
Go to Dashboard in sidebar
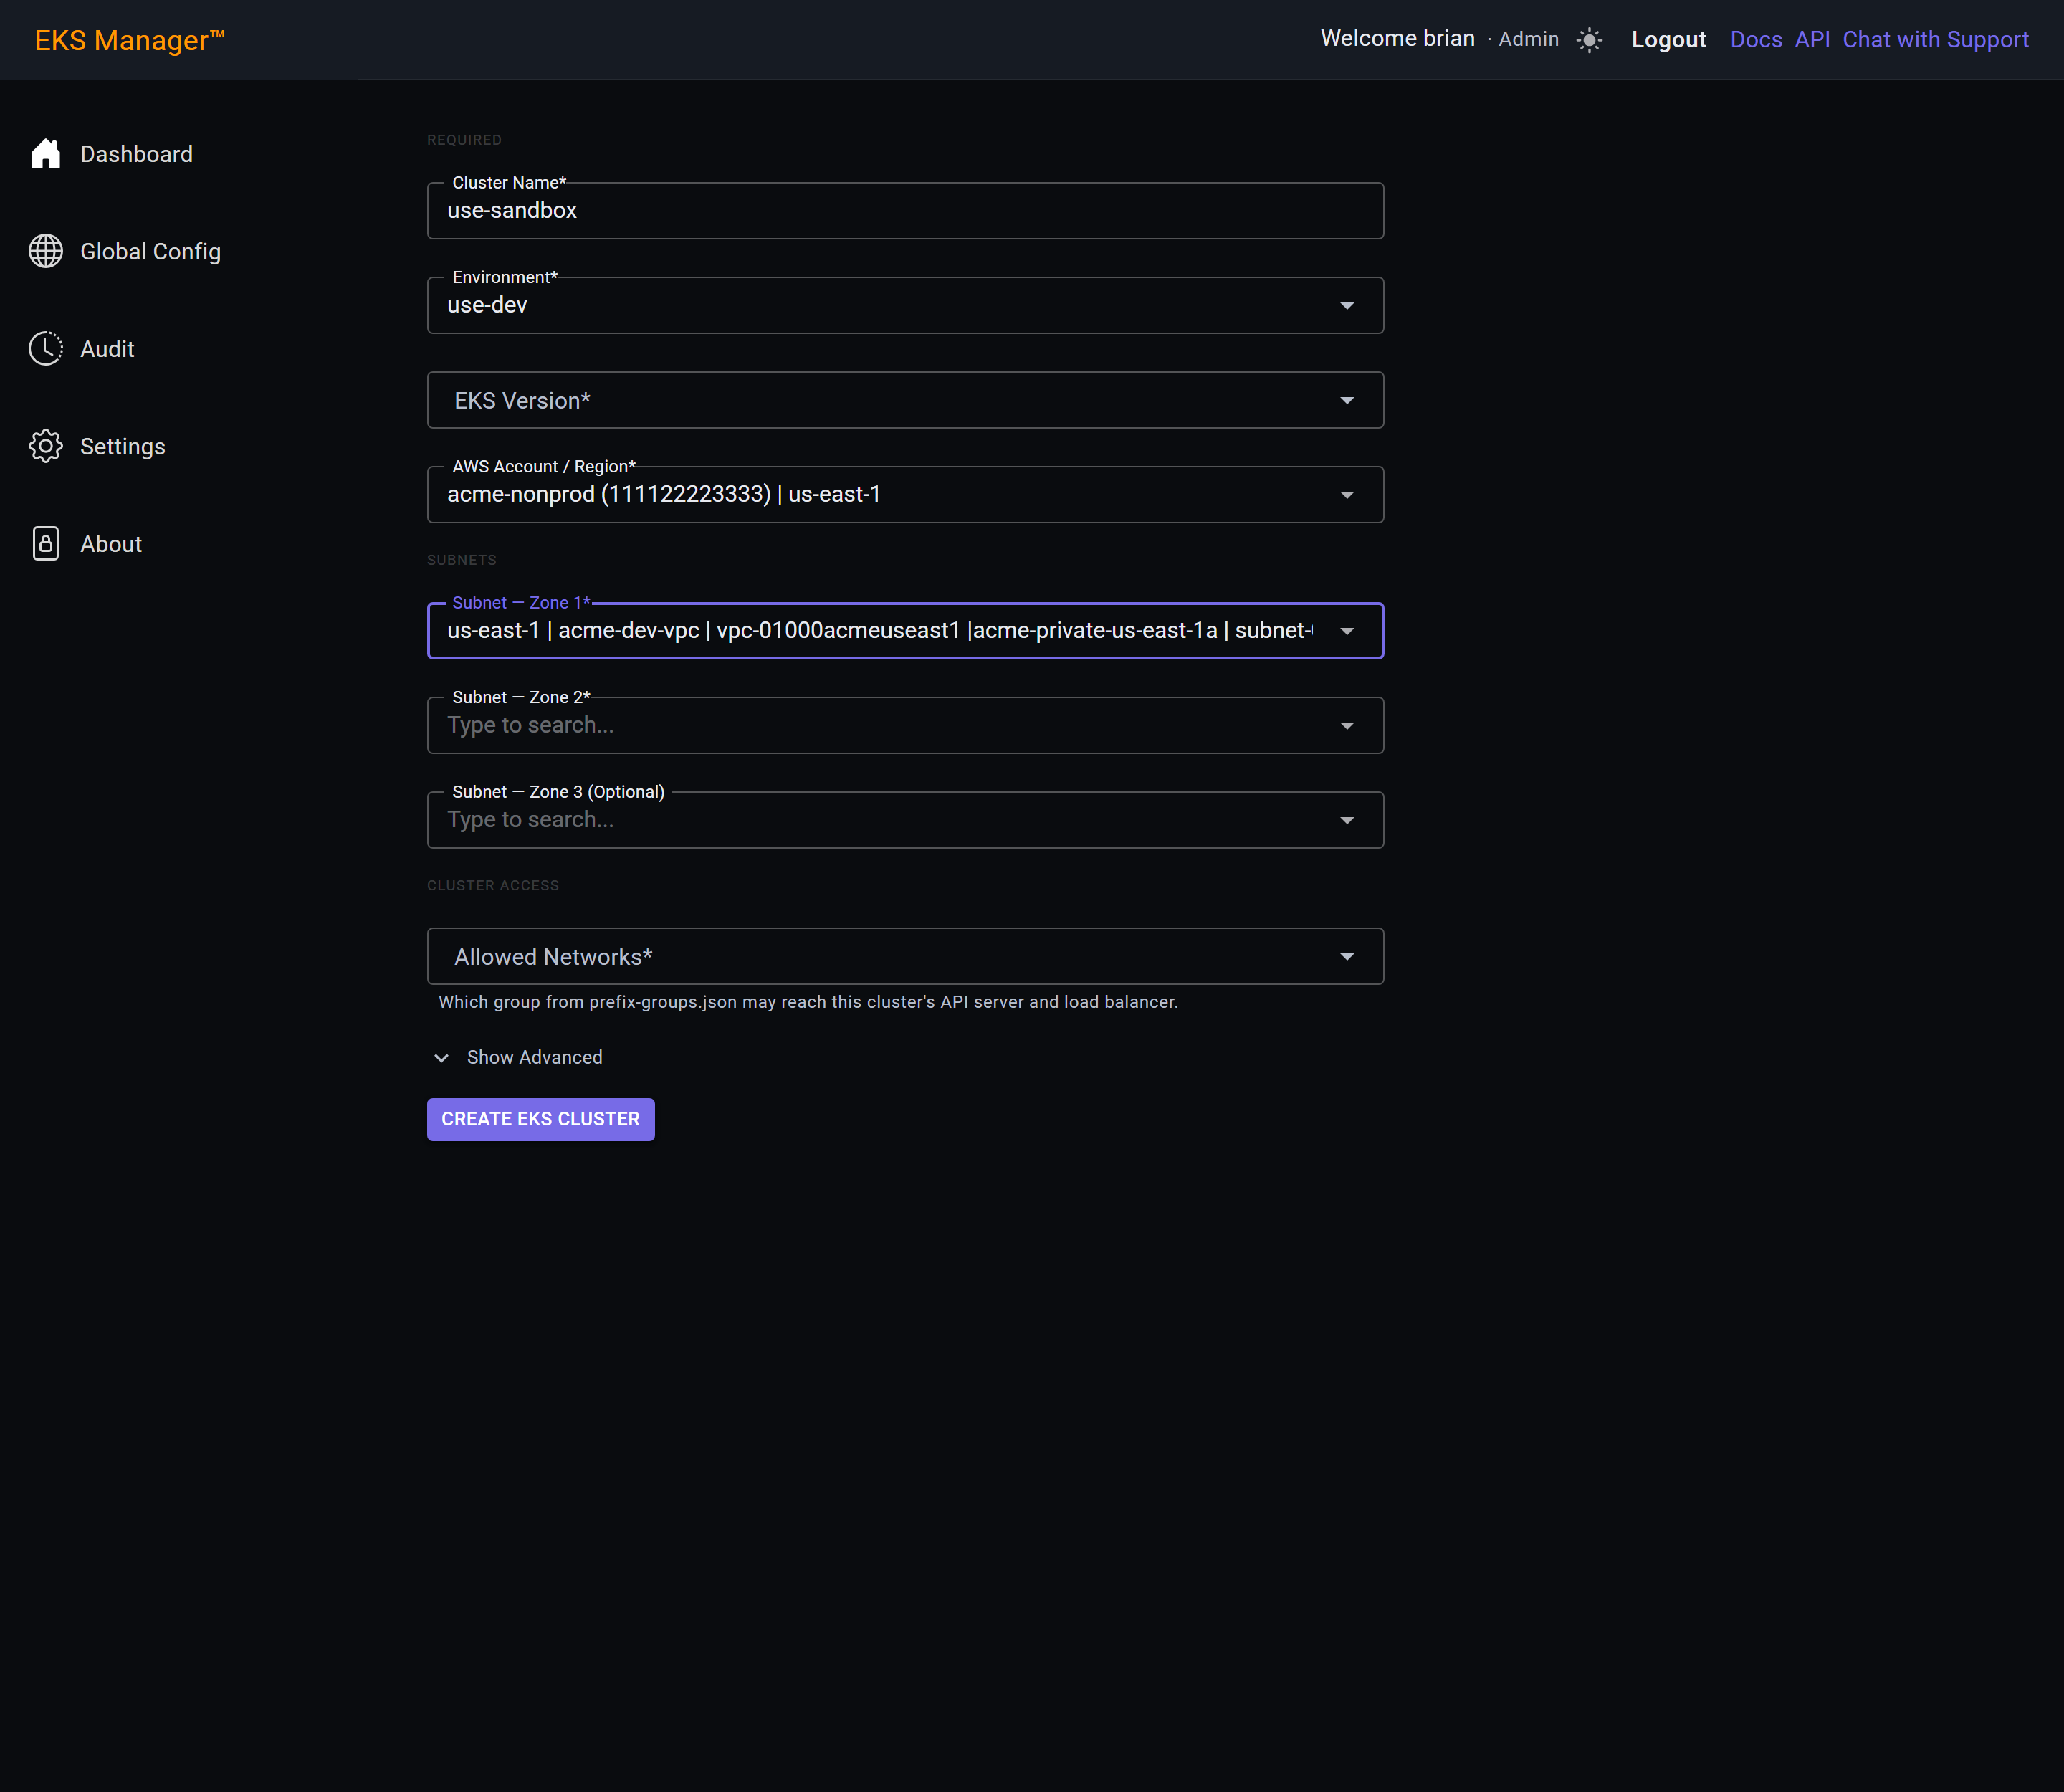click(x=137, y=154)
